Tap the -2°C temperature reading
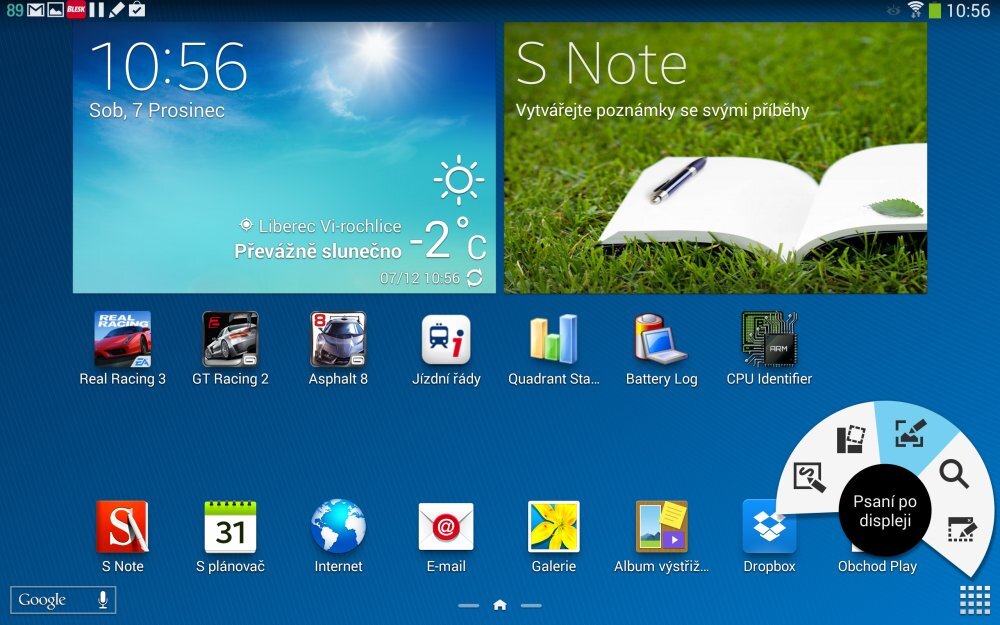The width and height of the screenshot is (1000, 625). click(448, 239)
